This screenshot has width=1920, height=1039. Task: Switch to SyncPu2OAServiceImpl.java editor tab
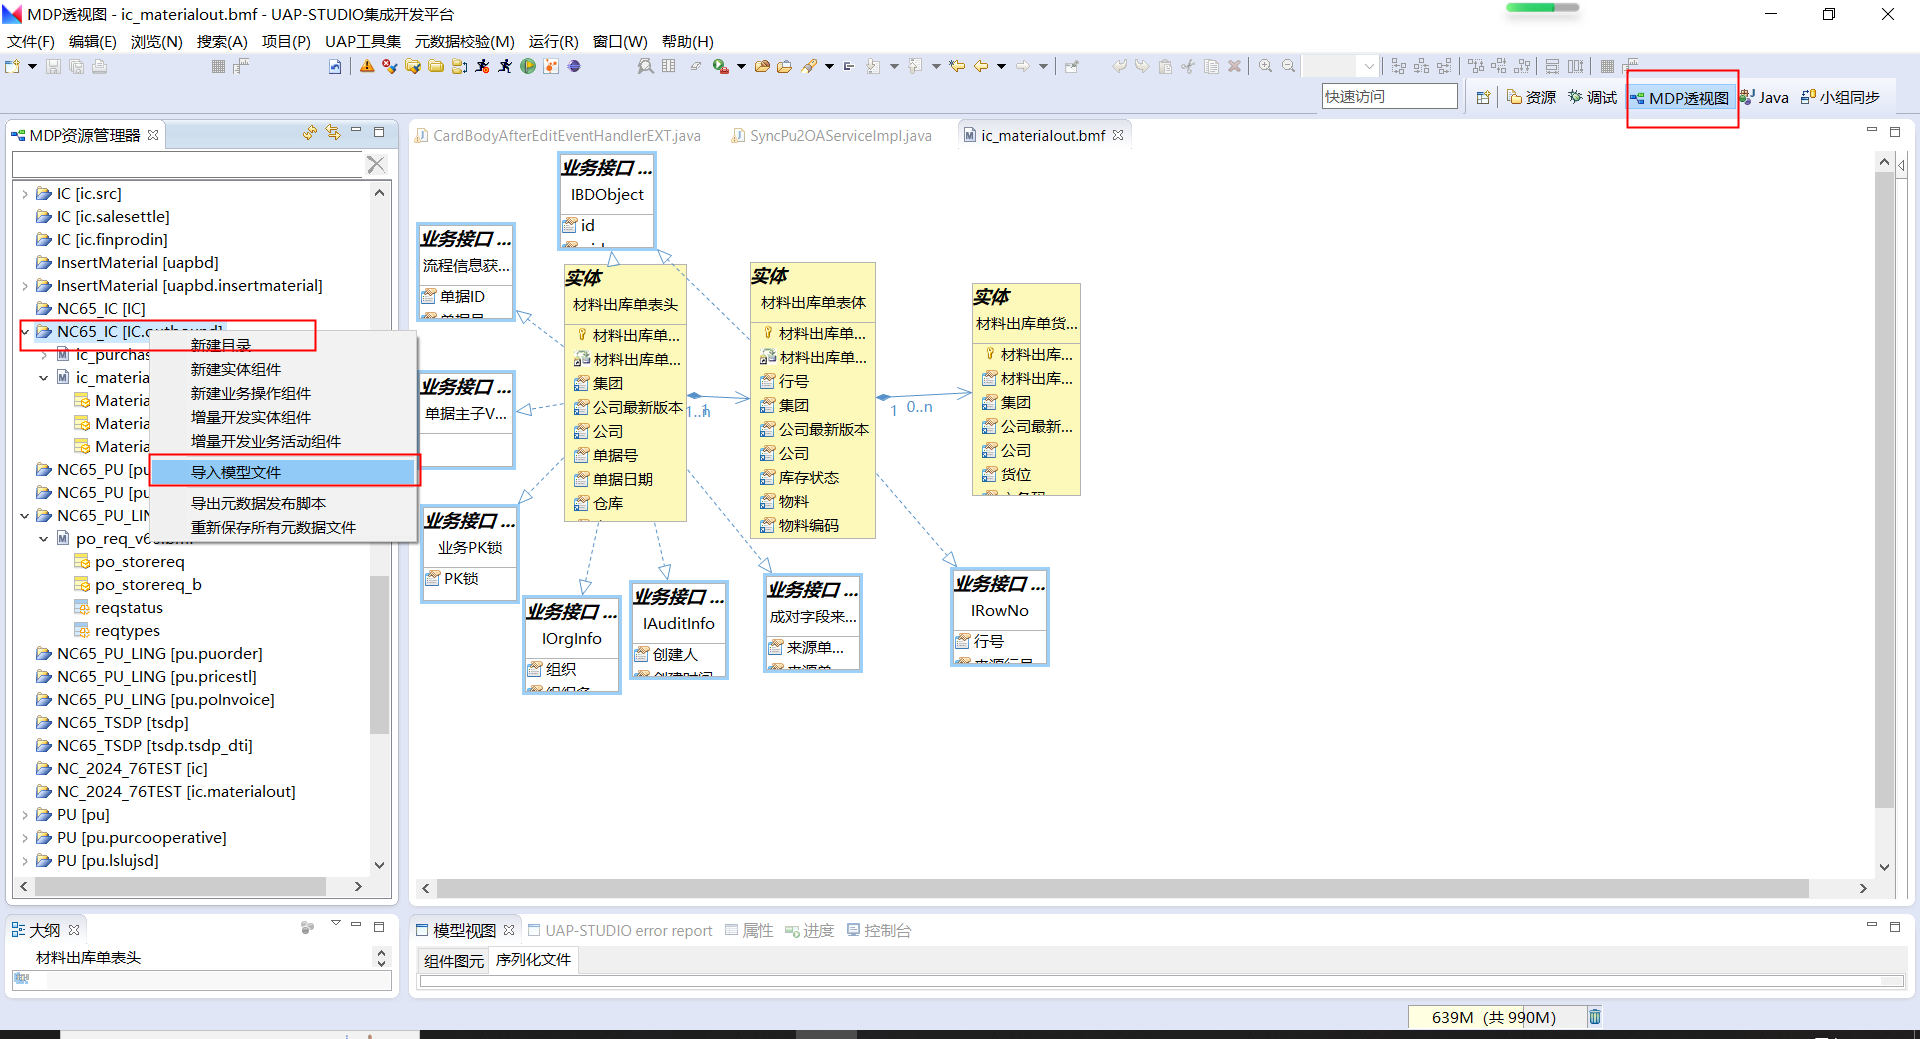[x=831, y=135]
